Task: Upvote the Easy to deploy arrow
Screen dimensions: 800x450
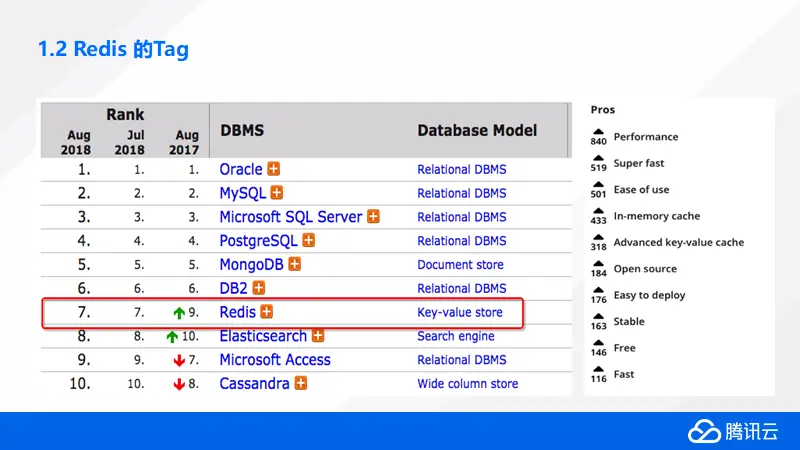Action: (598, 290)
